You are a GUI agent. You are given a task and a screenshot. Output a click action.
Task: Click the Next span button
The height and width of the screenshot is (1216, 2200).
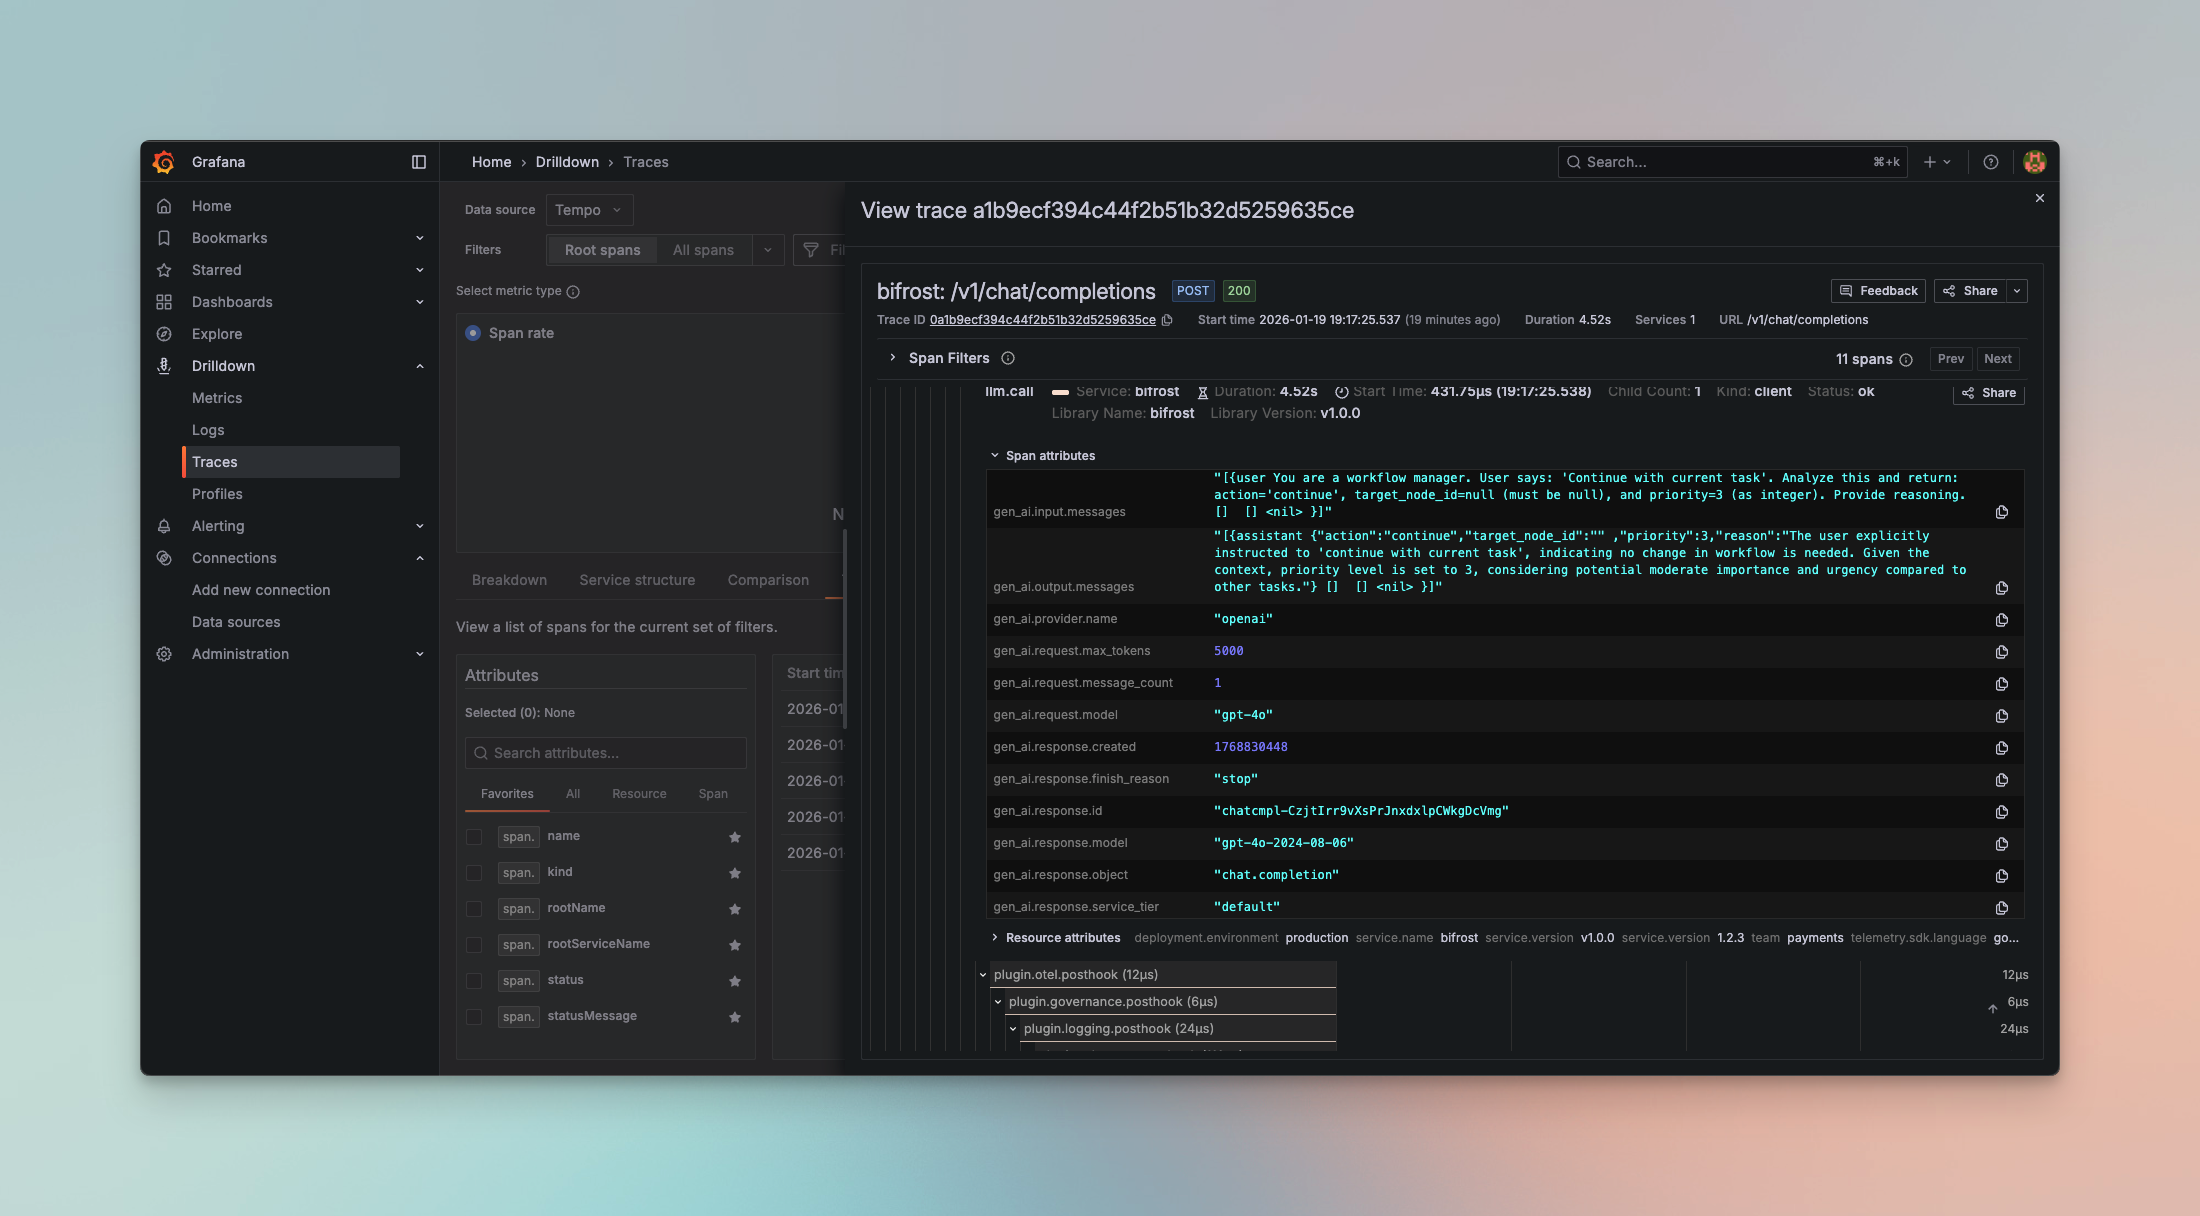click(1997, 358)
